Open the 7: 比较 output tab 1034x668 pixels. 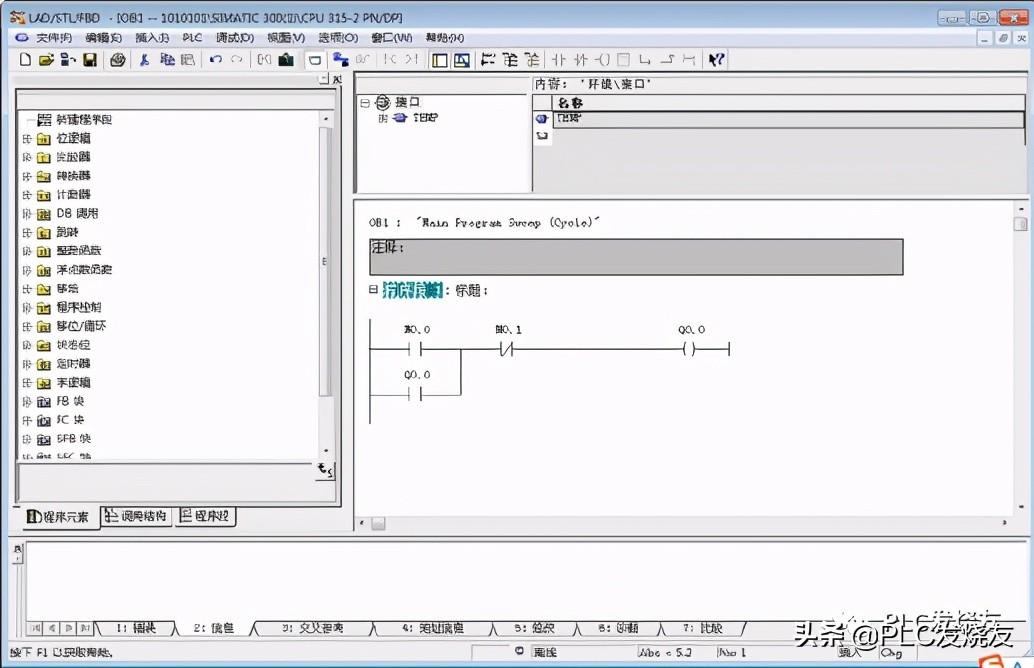click(x=702, y=628)
